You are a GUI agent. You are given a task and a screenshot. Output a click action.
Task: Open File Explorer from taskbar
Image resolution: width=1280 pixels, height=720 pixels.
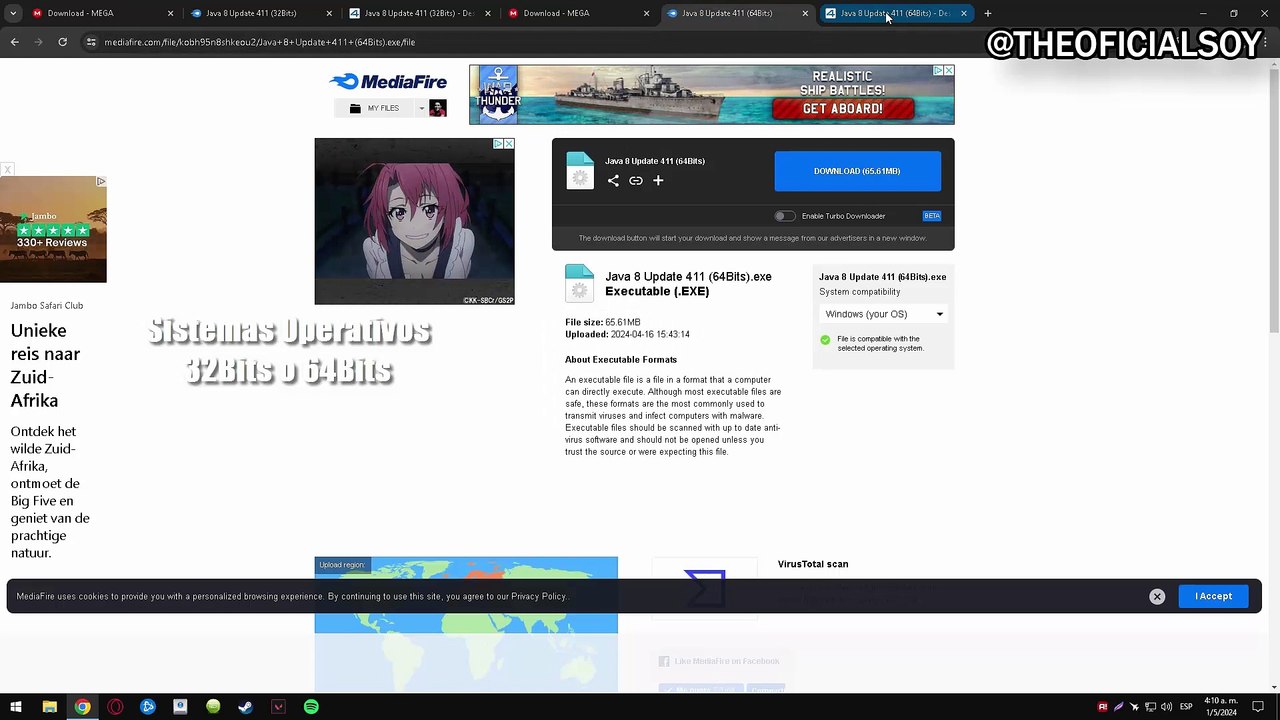click(x=49, y=707)
